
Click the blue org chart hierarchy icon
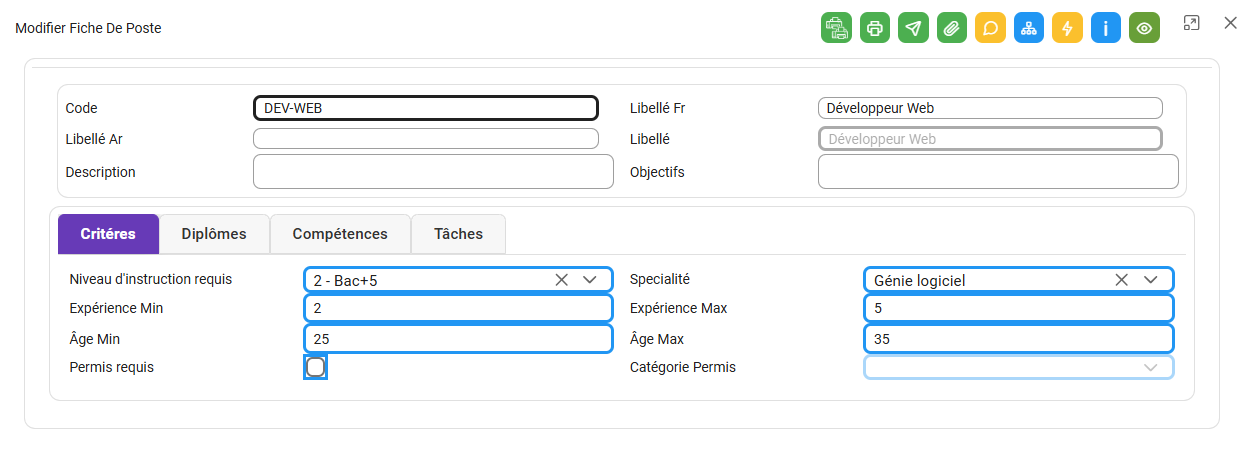point(1029,28)
